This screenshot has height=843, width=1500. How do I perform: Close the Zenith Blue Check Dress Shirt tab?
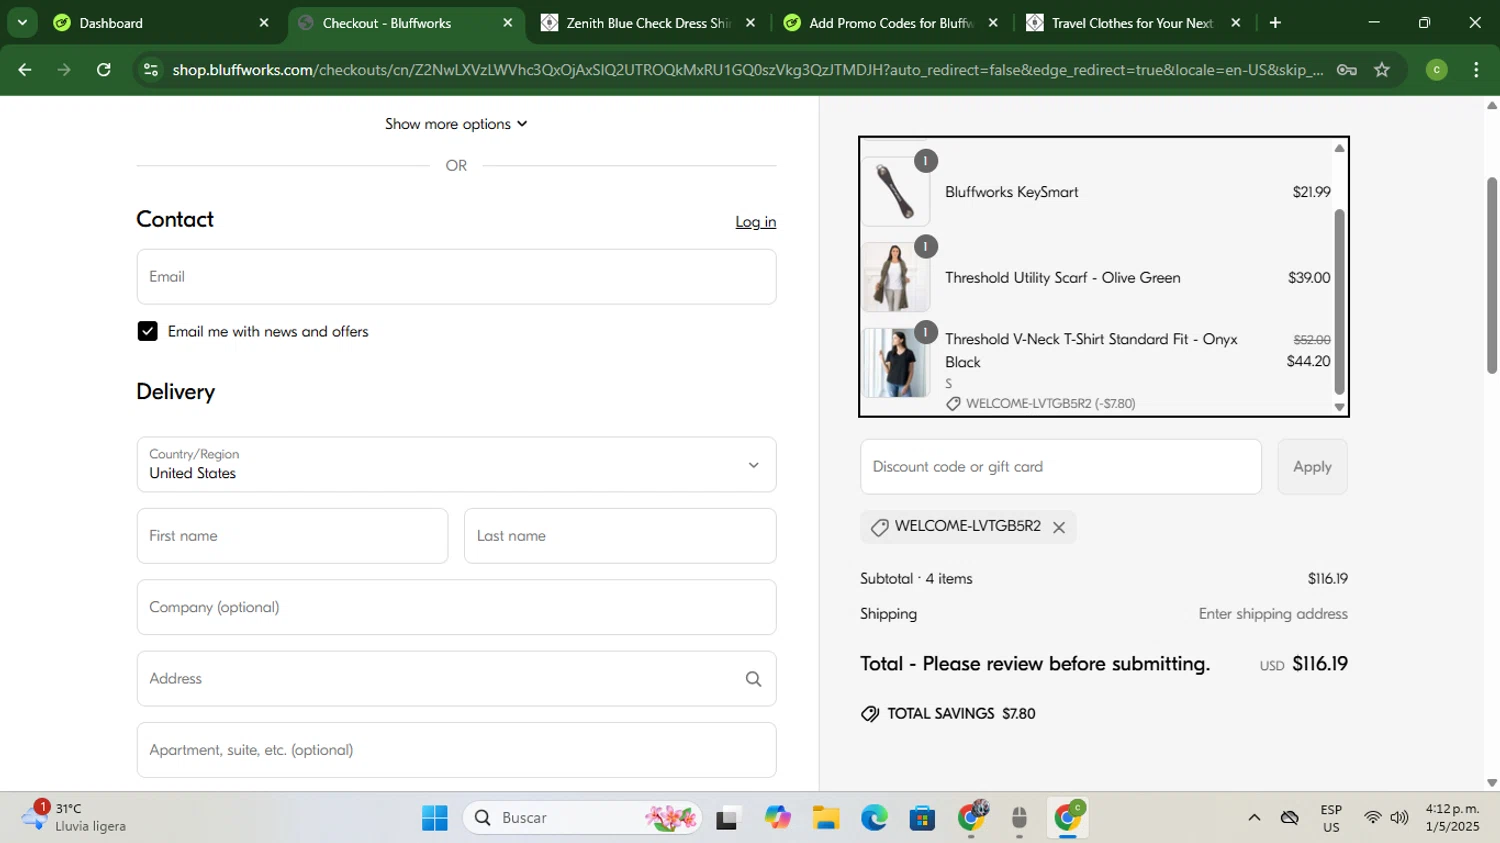pyautogui.click(x=750, y=22)
